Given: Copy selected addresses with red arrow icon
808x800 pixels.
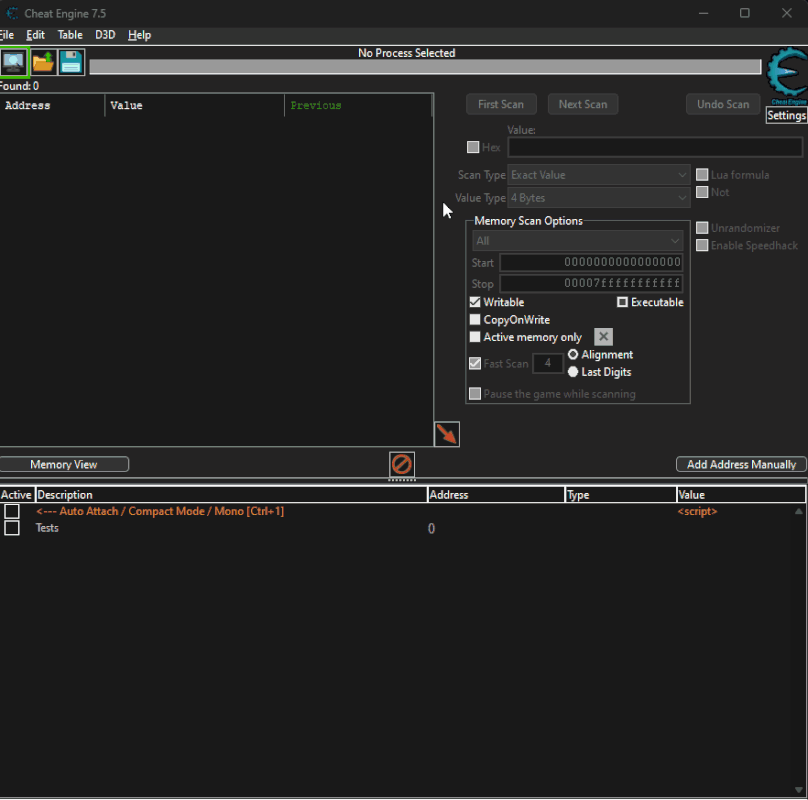Looking at the screenshot, I should 447,434.
